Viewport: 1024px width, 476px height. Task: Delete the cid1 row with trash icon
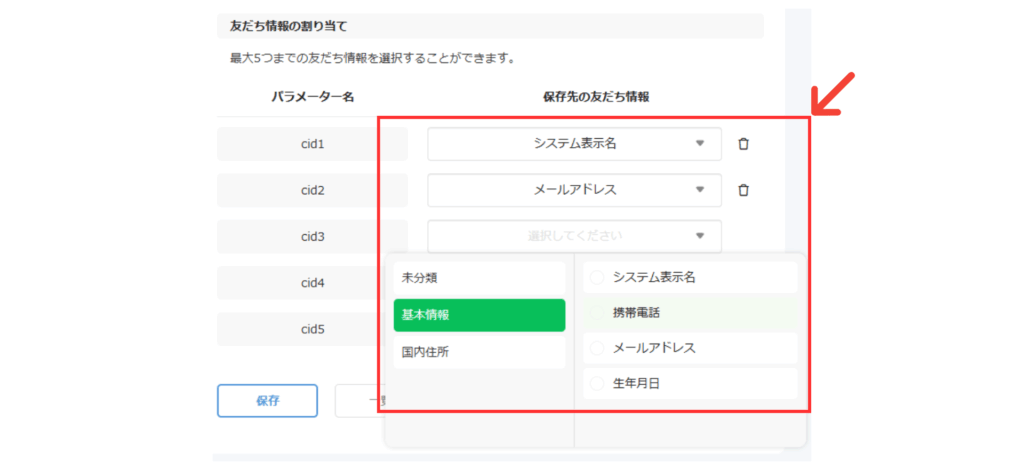click(x=743, y=144)
